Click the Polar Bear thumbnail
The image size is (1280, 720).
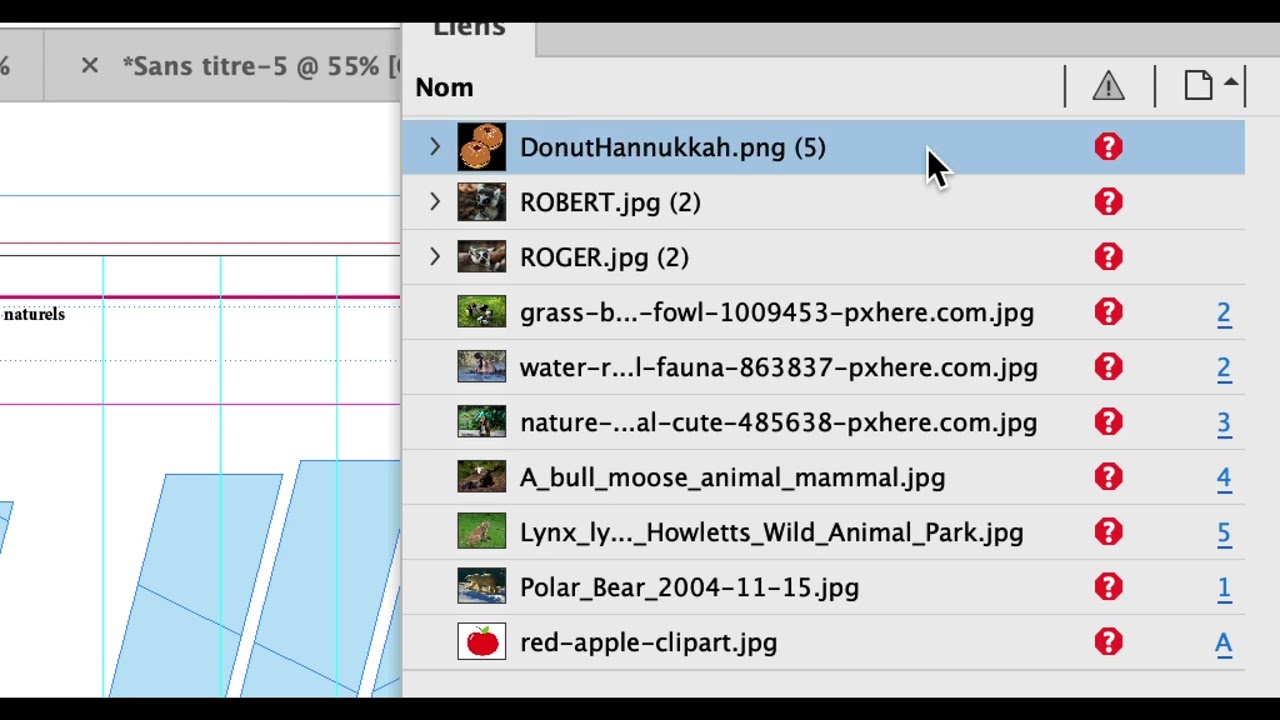click(x=482, y=587)
